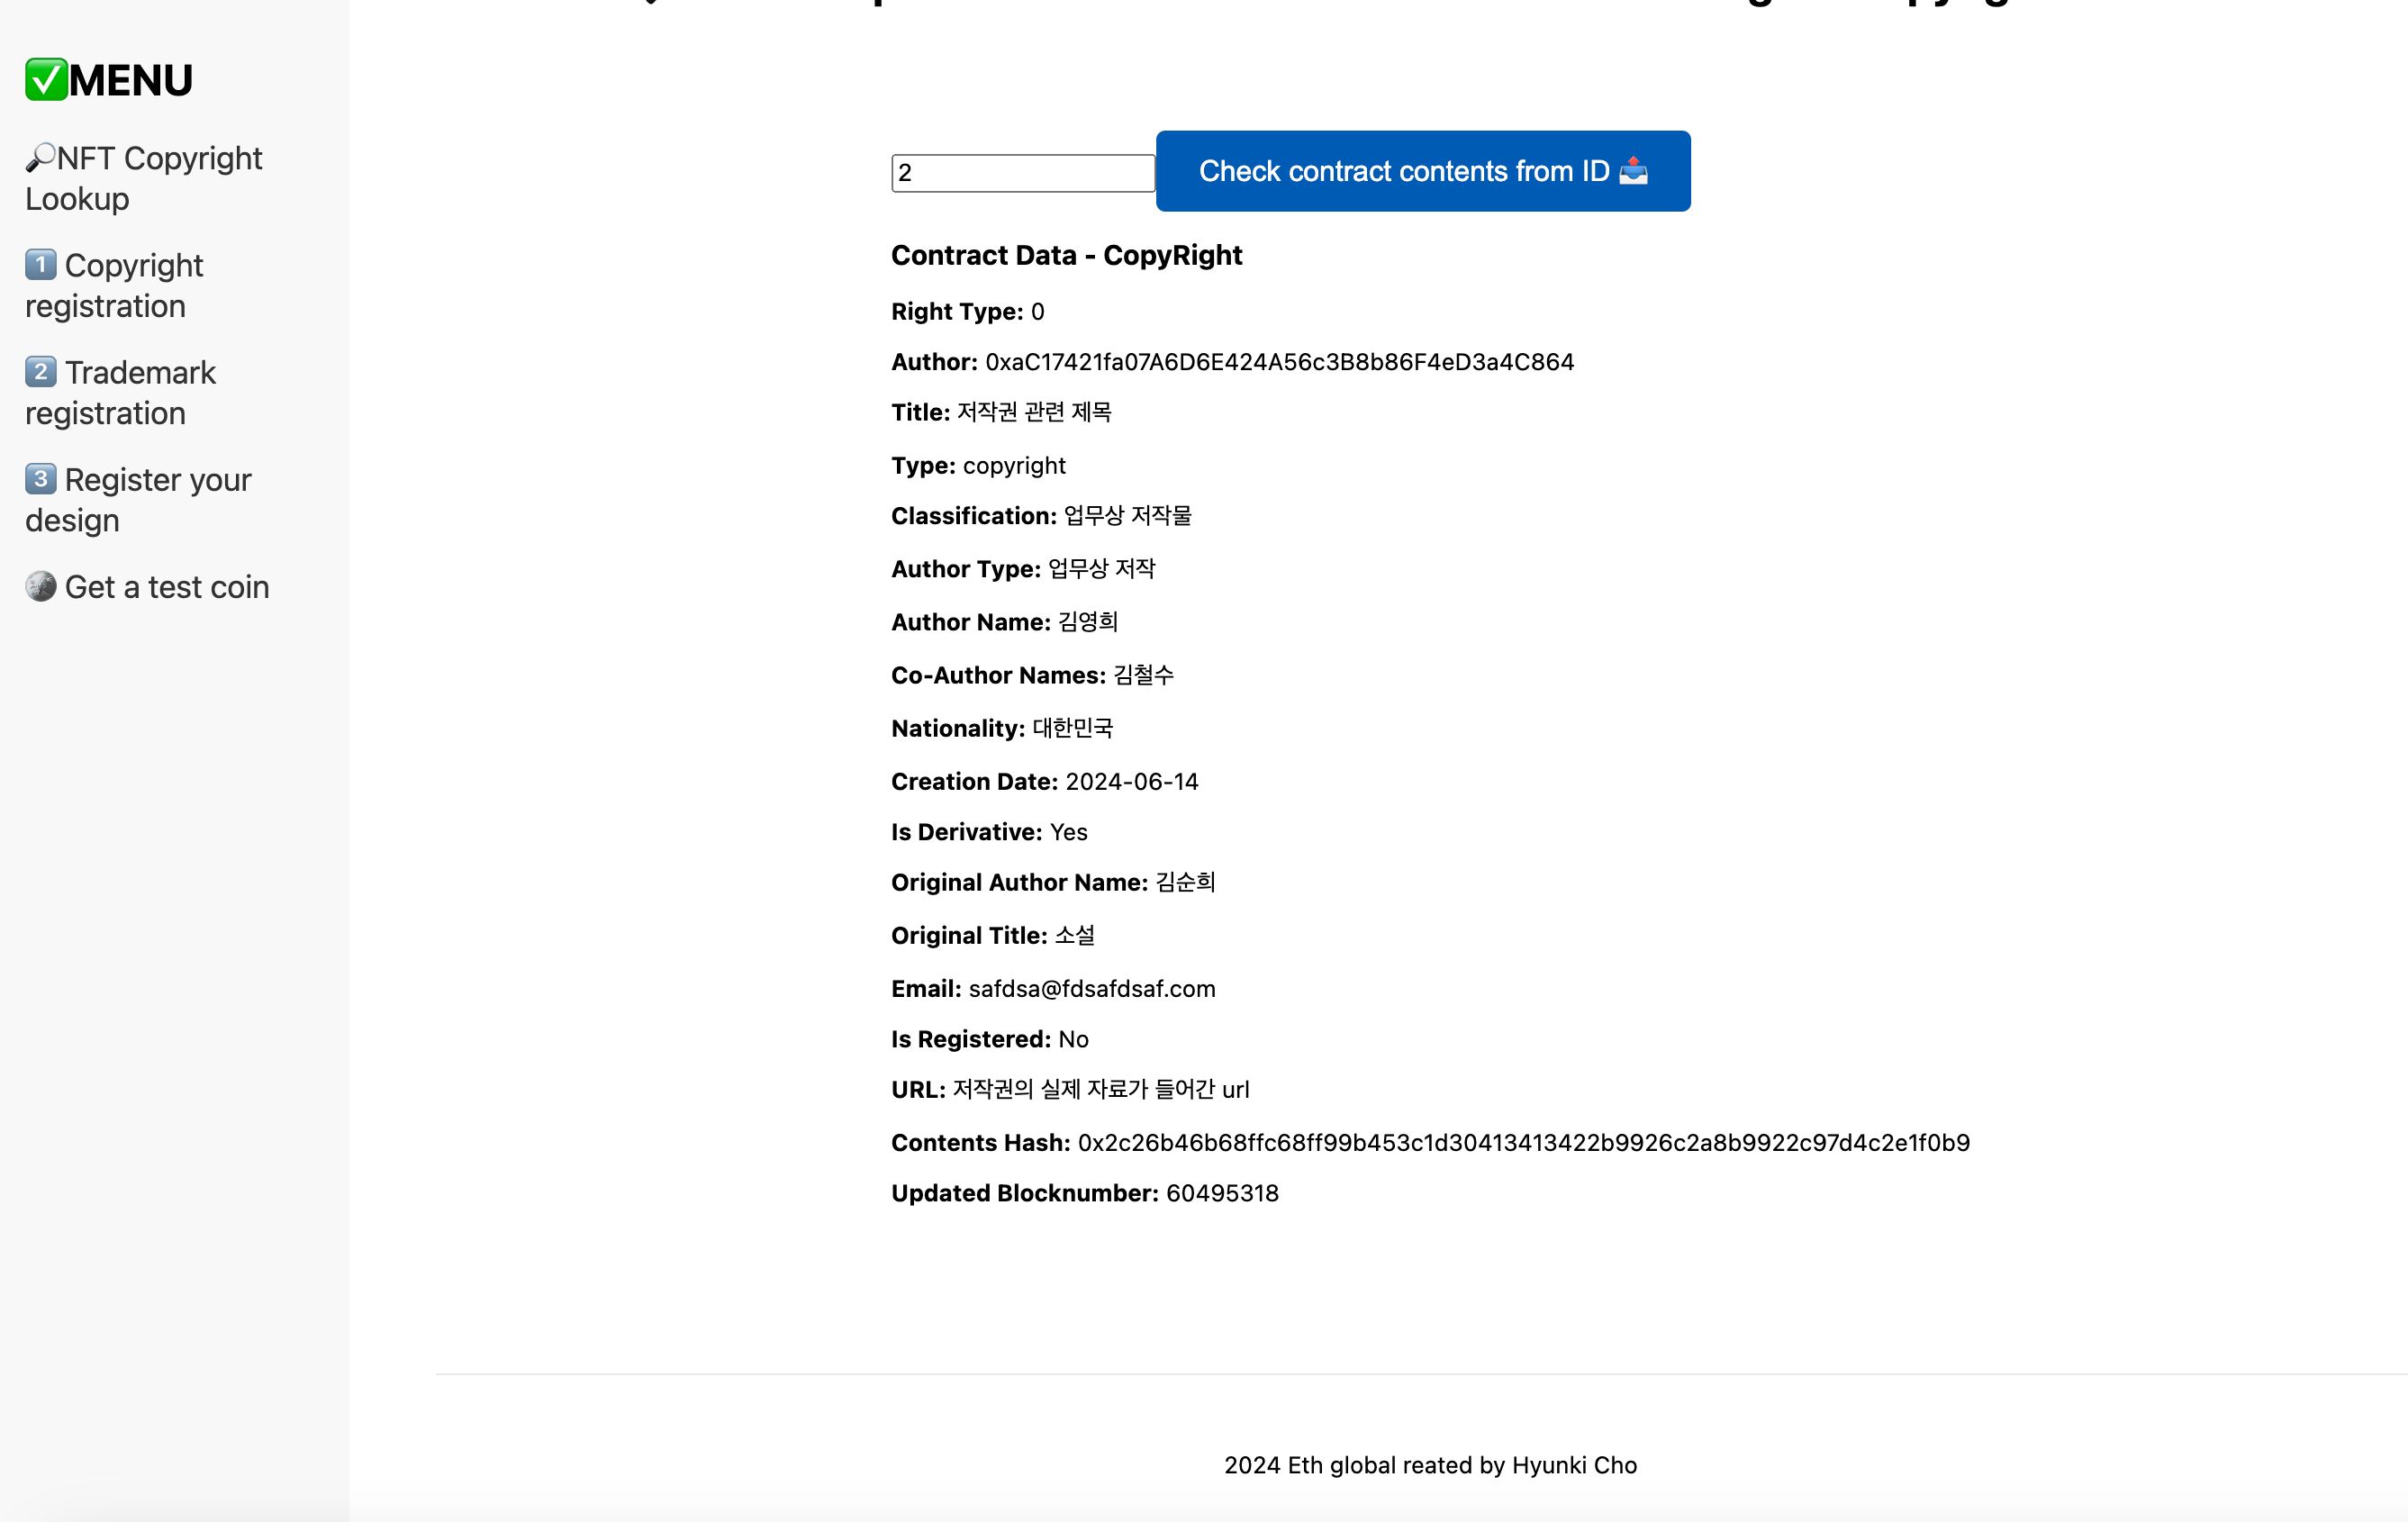Open the Register your design page

point(138,499)
